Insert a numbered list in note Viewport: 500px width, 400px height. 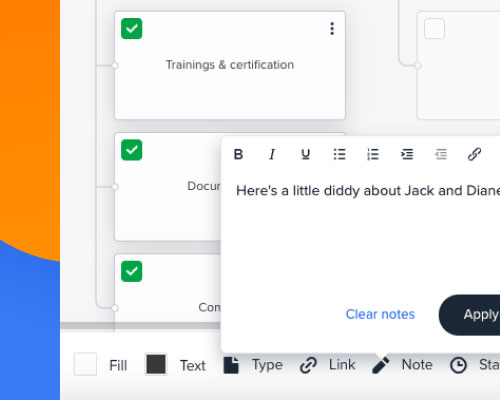(373, 154)
